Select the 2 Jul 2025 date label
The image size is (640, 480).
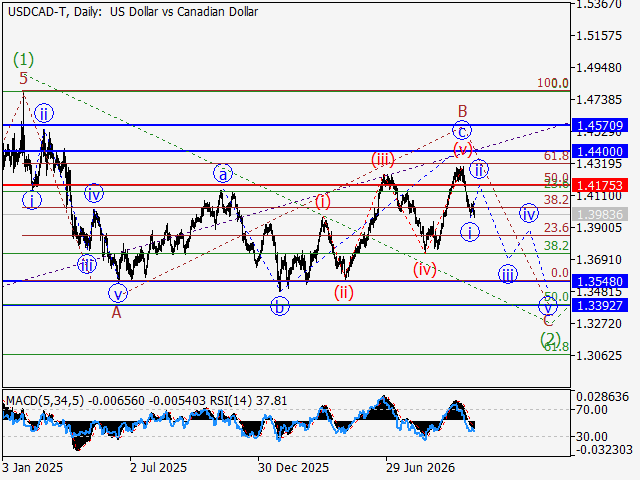[158, 467]
